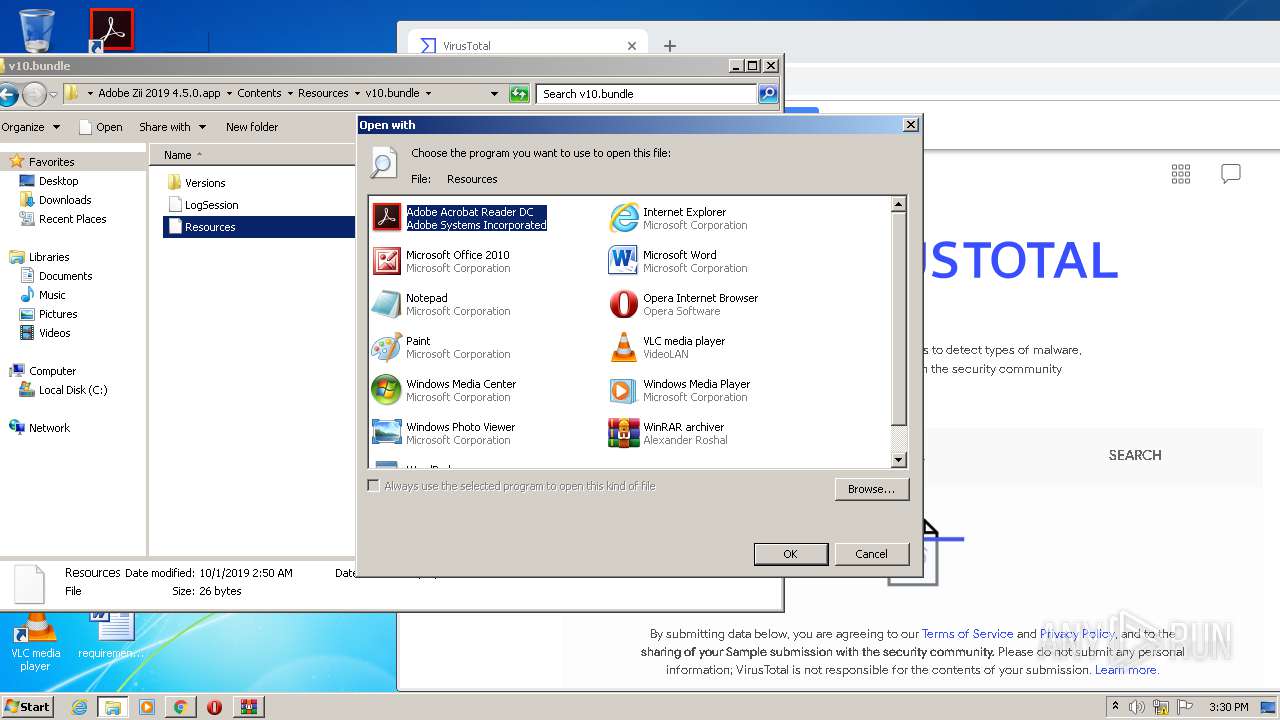Click the Action Center flag tray icon
Image resolution: width=1280 pixels, height=720 pixels.
[x=1184, y=707]
